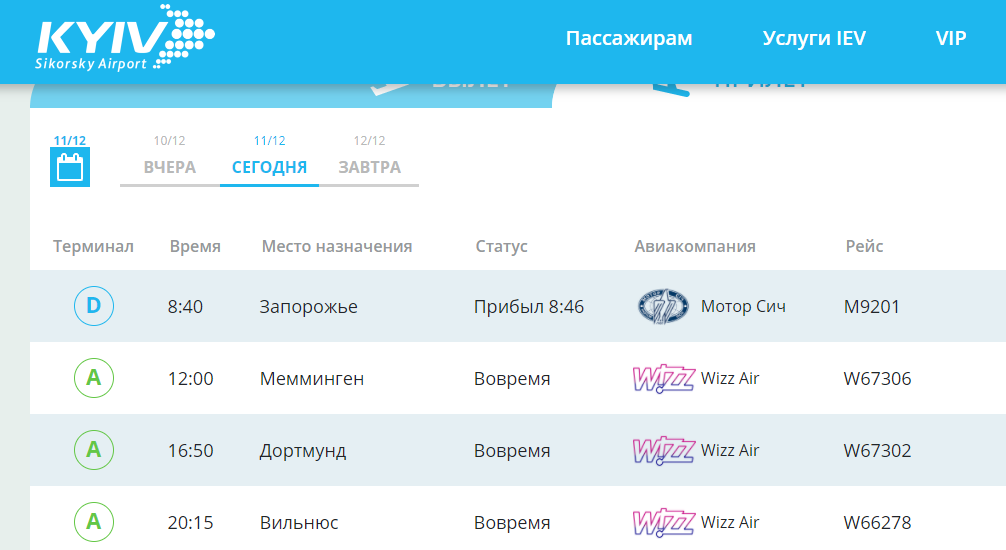
Task: Click the Авиакомпания column header
Action: point(695,246)
